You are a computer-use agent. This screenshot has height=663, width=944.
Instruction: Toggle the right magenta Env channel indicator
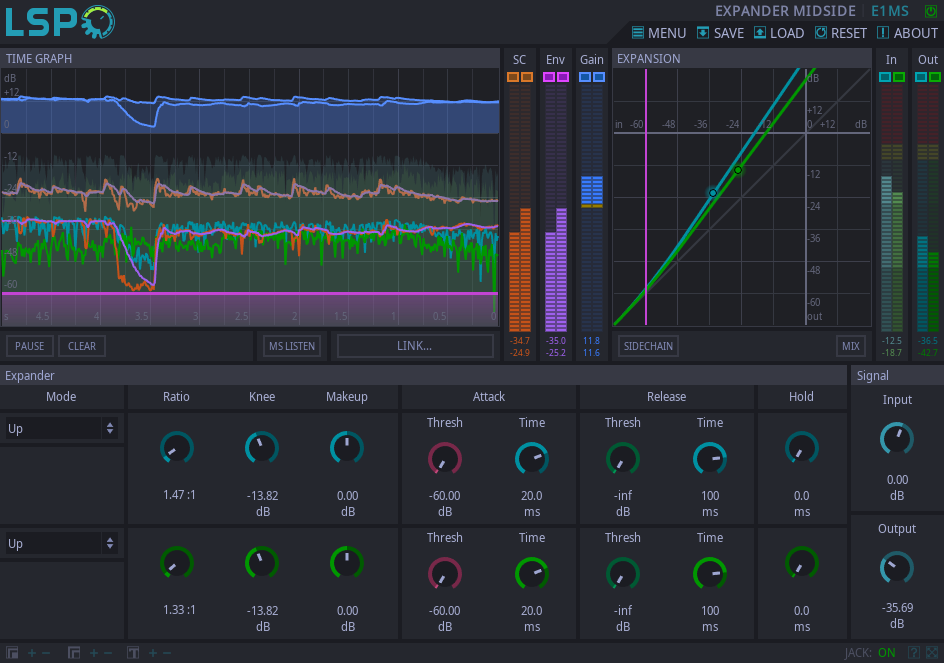[563, 77]
